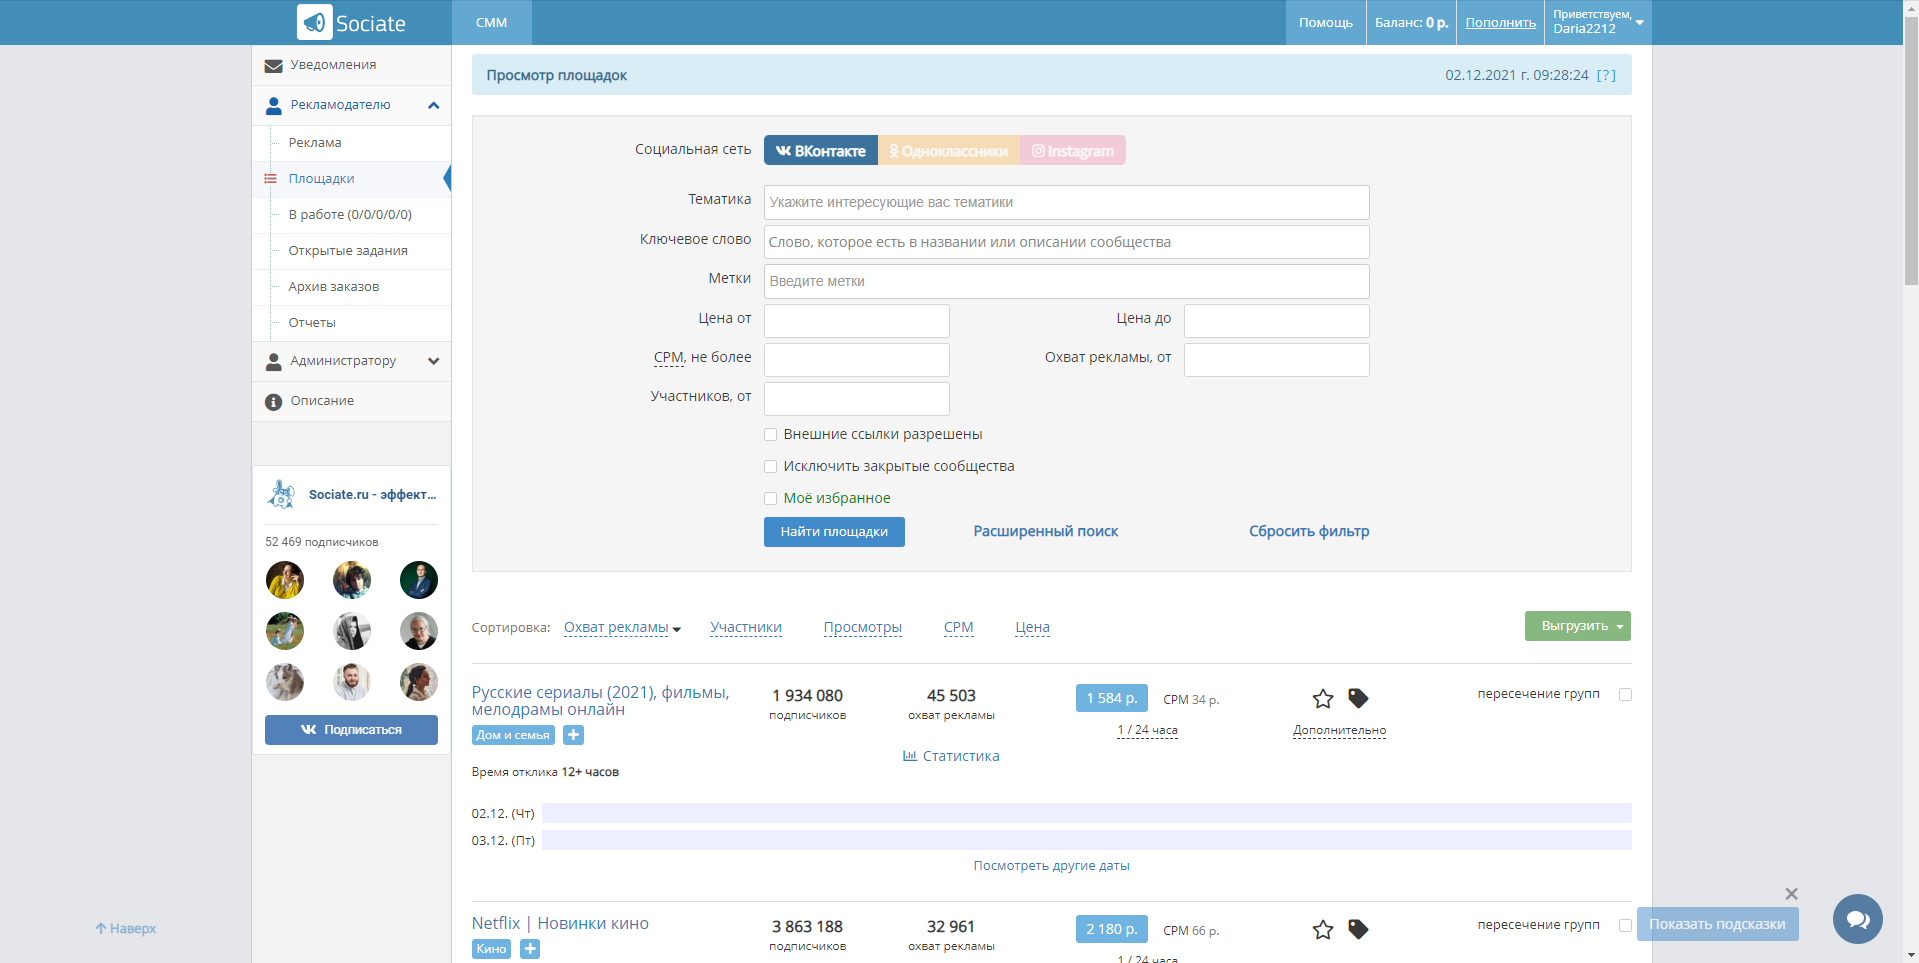Click the 2 180 р. price button
The height and width of the screenshot is (963, 1919).
click(x=1111, y=929)
